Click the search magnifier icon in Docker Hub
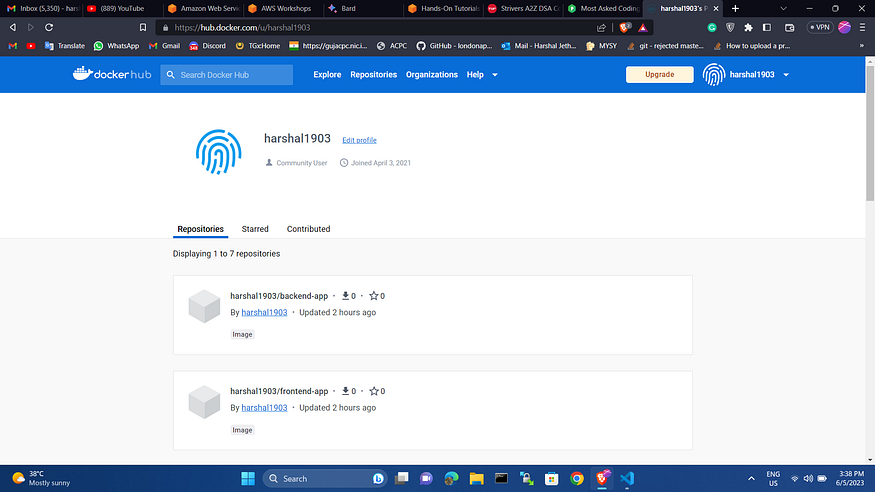Image resolution: width=875 pixels, height=492 pixels. point(171,75)
